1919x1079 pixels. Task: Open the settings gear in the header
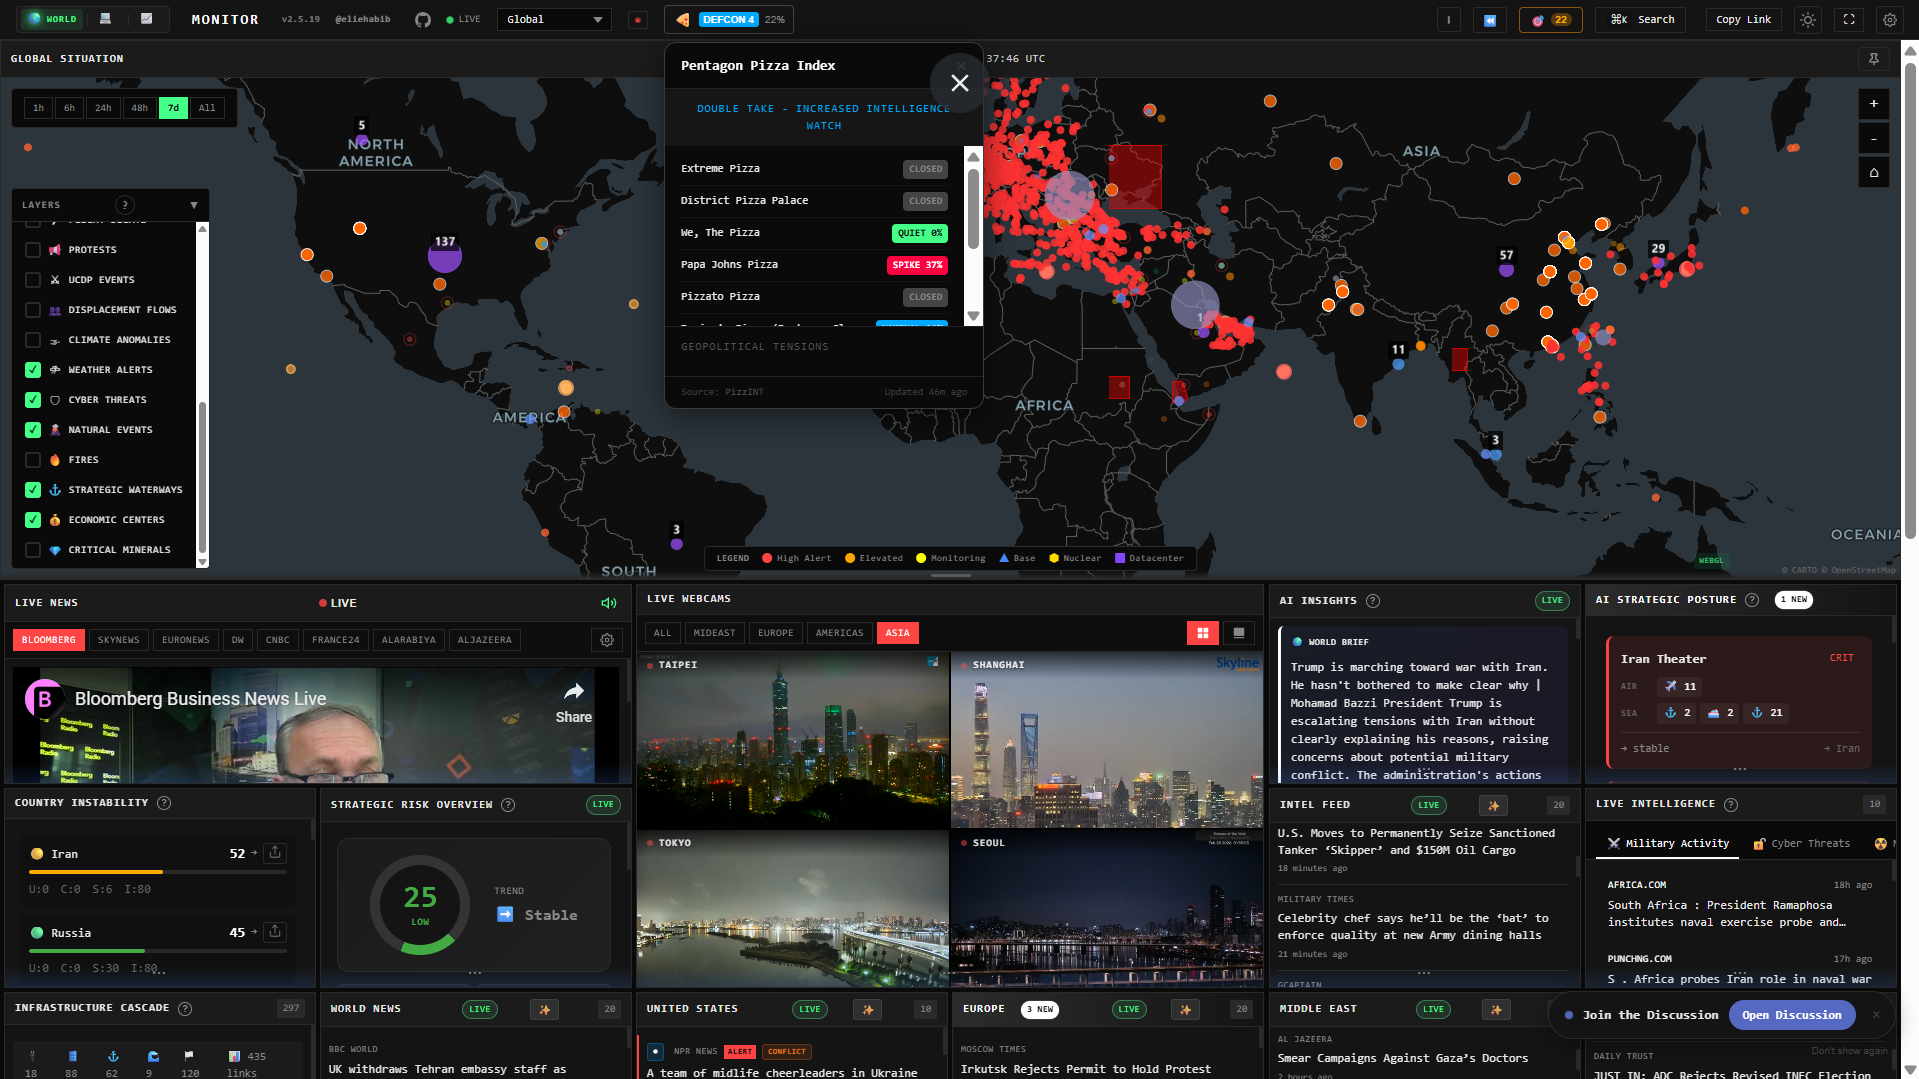(x=1889, y=20)
